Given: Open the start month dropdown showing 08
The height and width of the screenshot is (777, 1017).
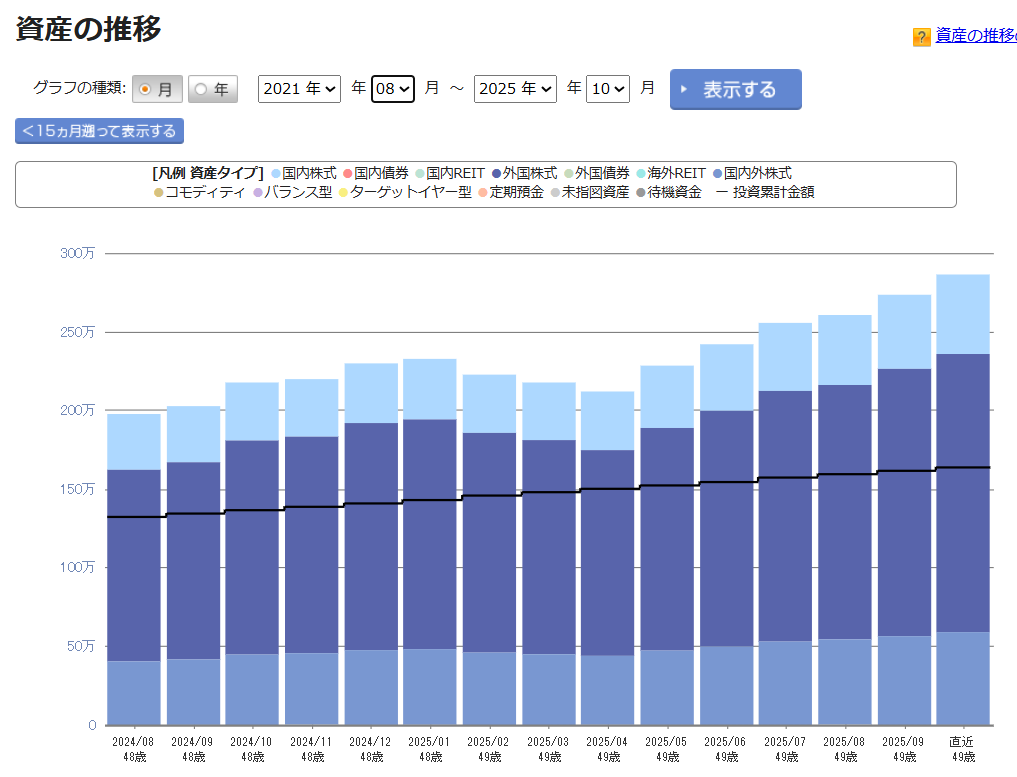Looking at the screenshot, I should tap(392, 89).
